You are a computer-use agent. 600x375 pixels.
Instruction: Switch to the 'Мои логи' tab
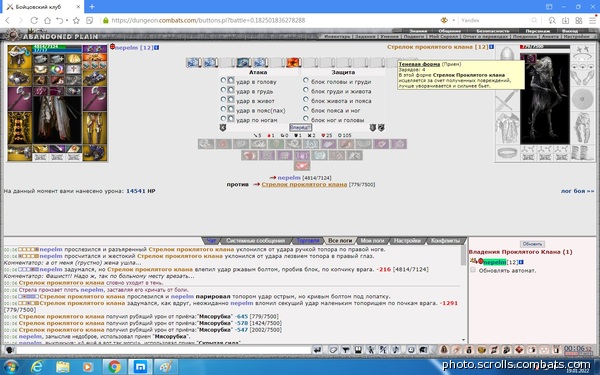click(x=372, y=241)
